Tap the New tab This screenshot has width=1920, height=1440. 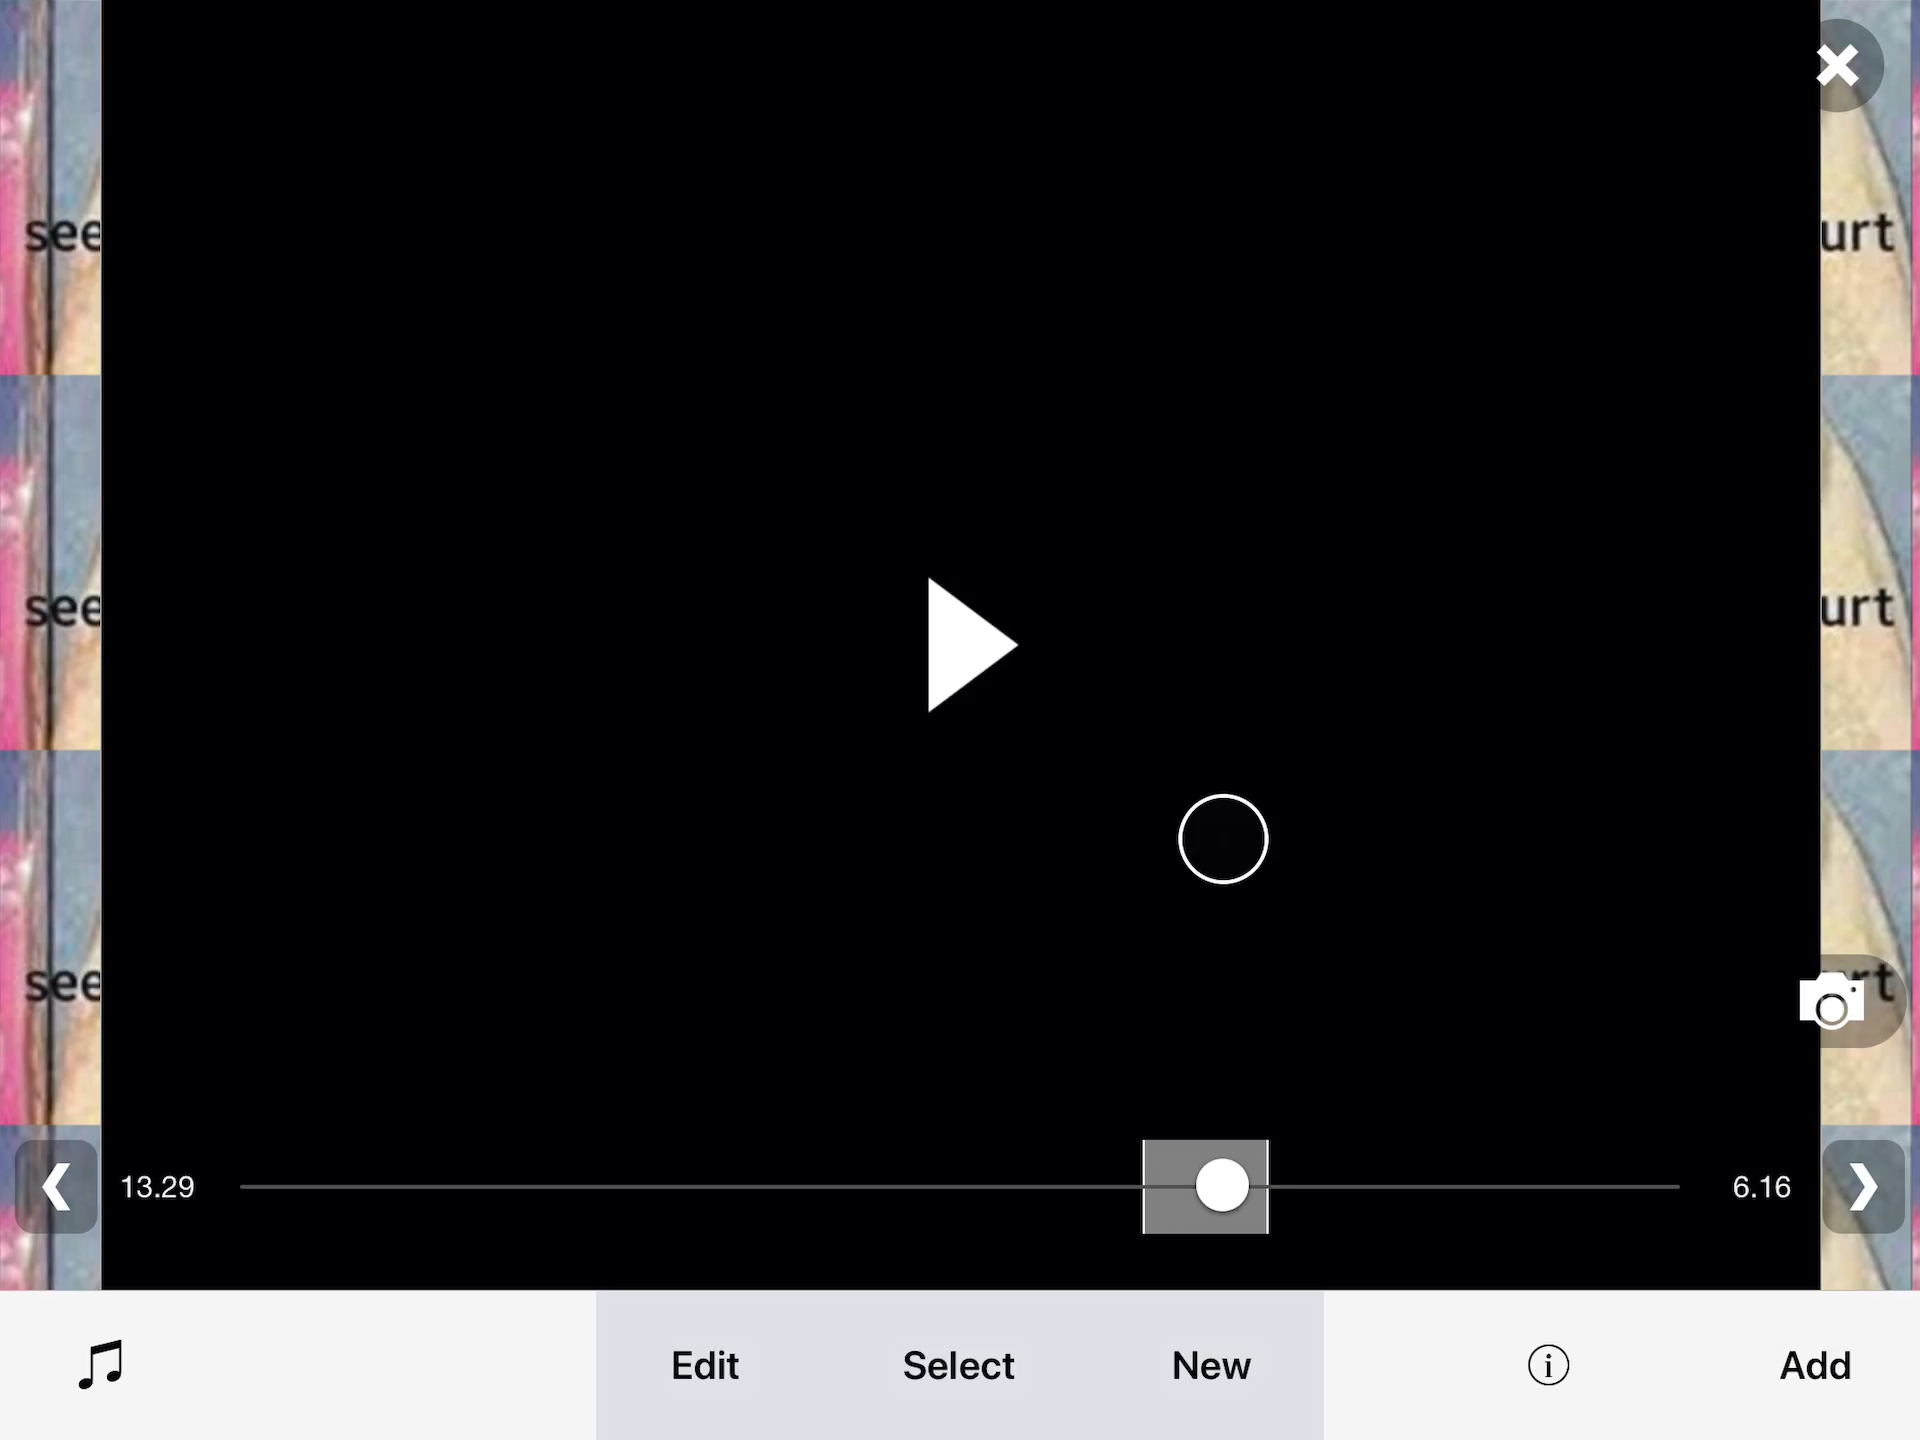[1211, 1364]
